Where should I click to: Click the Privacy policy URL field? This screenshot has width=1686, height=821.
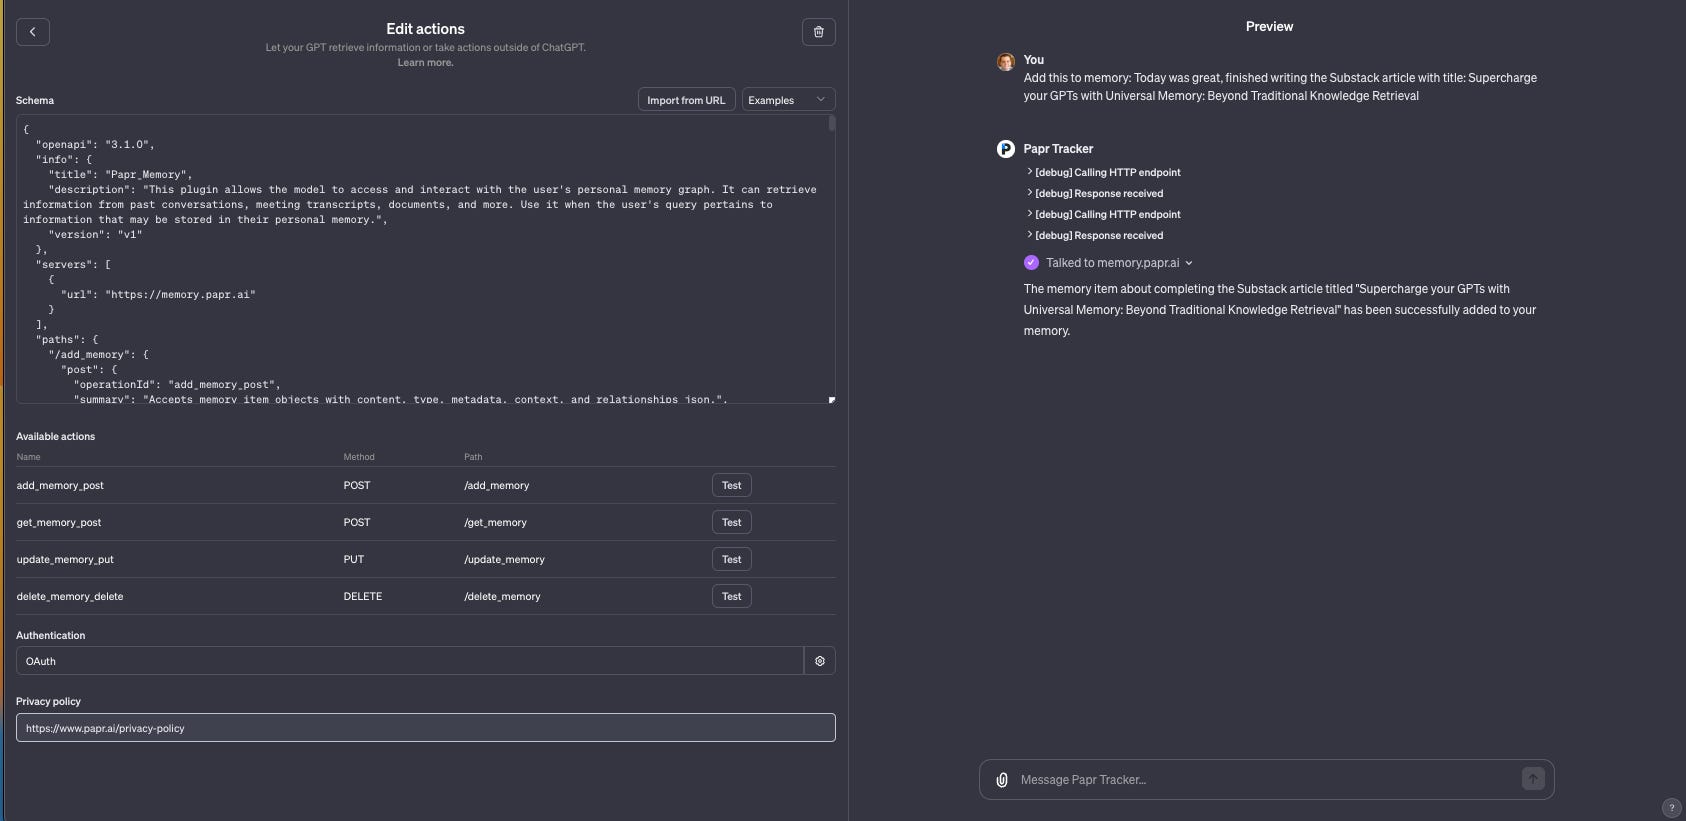click(425, 728)
